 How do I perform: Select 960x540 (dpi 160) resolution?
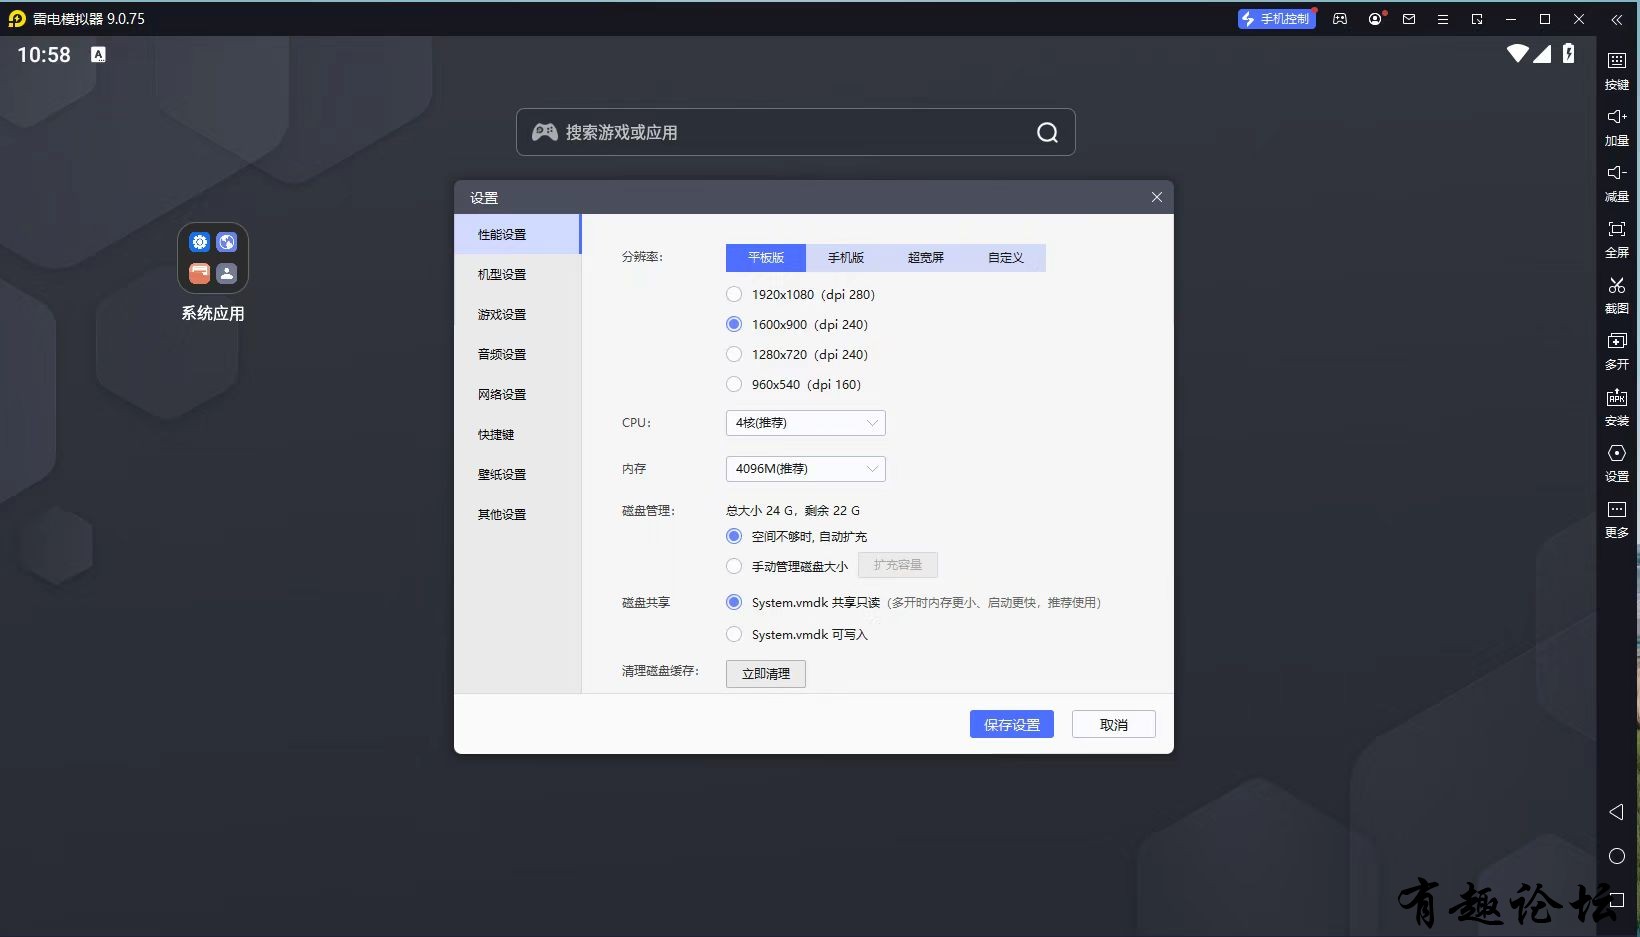(x=734, y=384)
